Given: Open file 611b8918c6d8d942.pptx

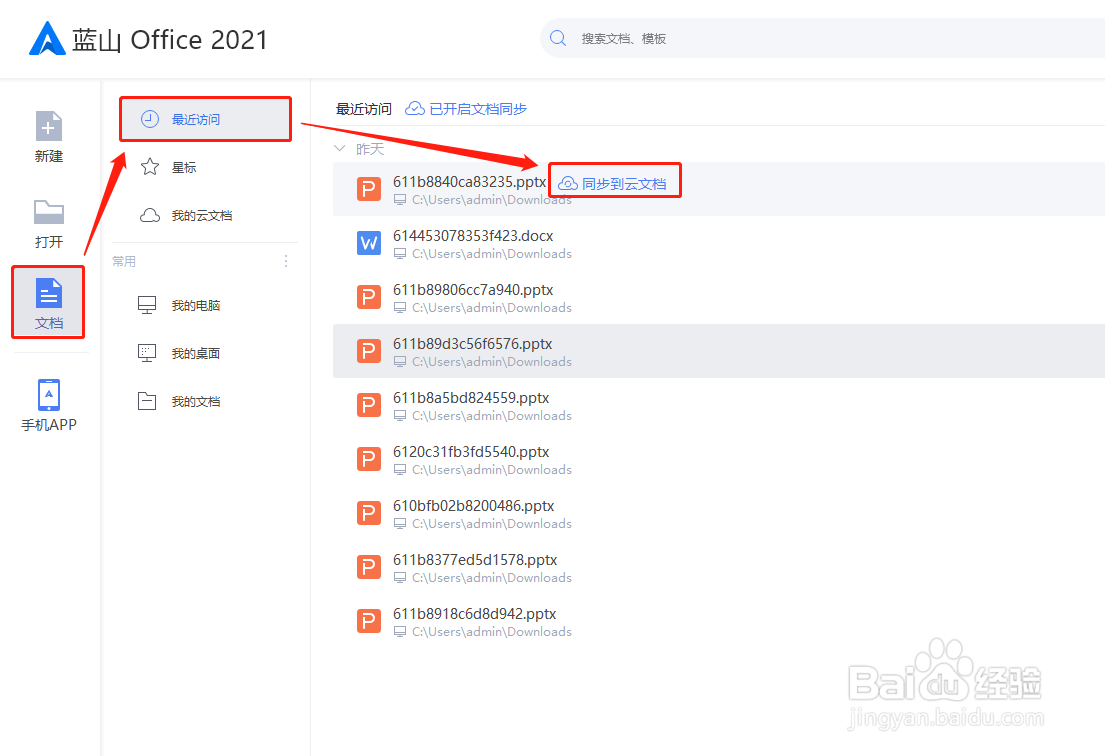Looking at the screenshot, I should (474, 614).
